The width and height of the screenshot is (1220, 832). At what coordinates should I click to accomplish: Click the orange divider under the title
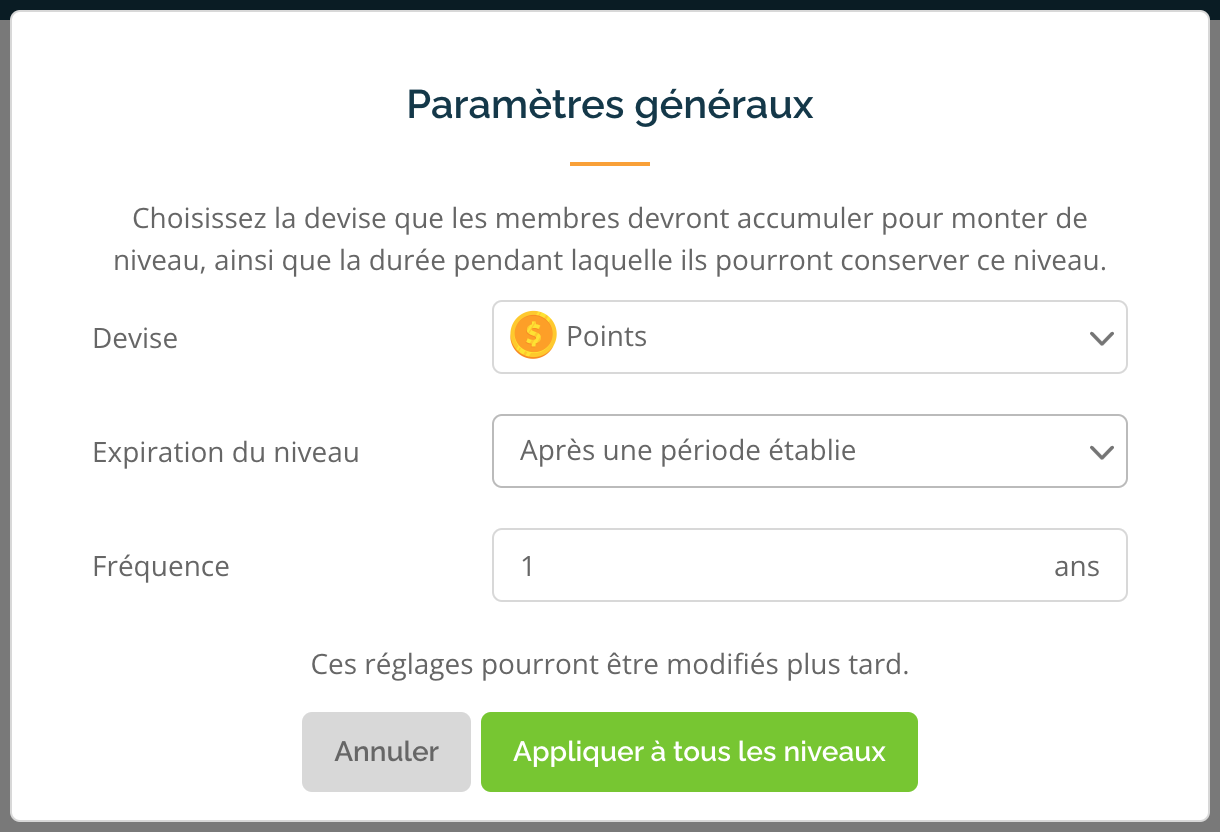point(610,163)
